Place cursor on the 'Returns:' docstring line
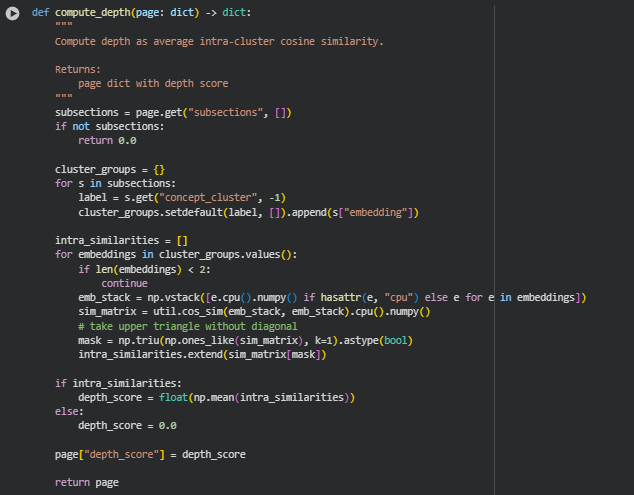 (78, 70)
